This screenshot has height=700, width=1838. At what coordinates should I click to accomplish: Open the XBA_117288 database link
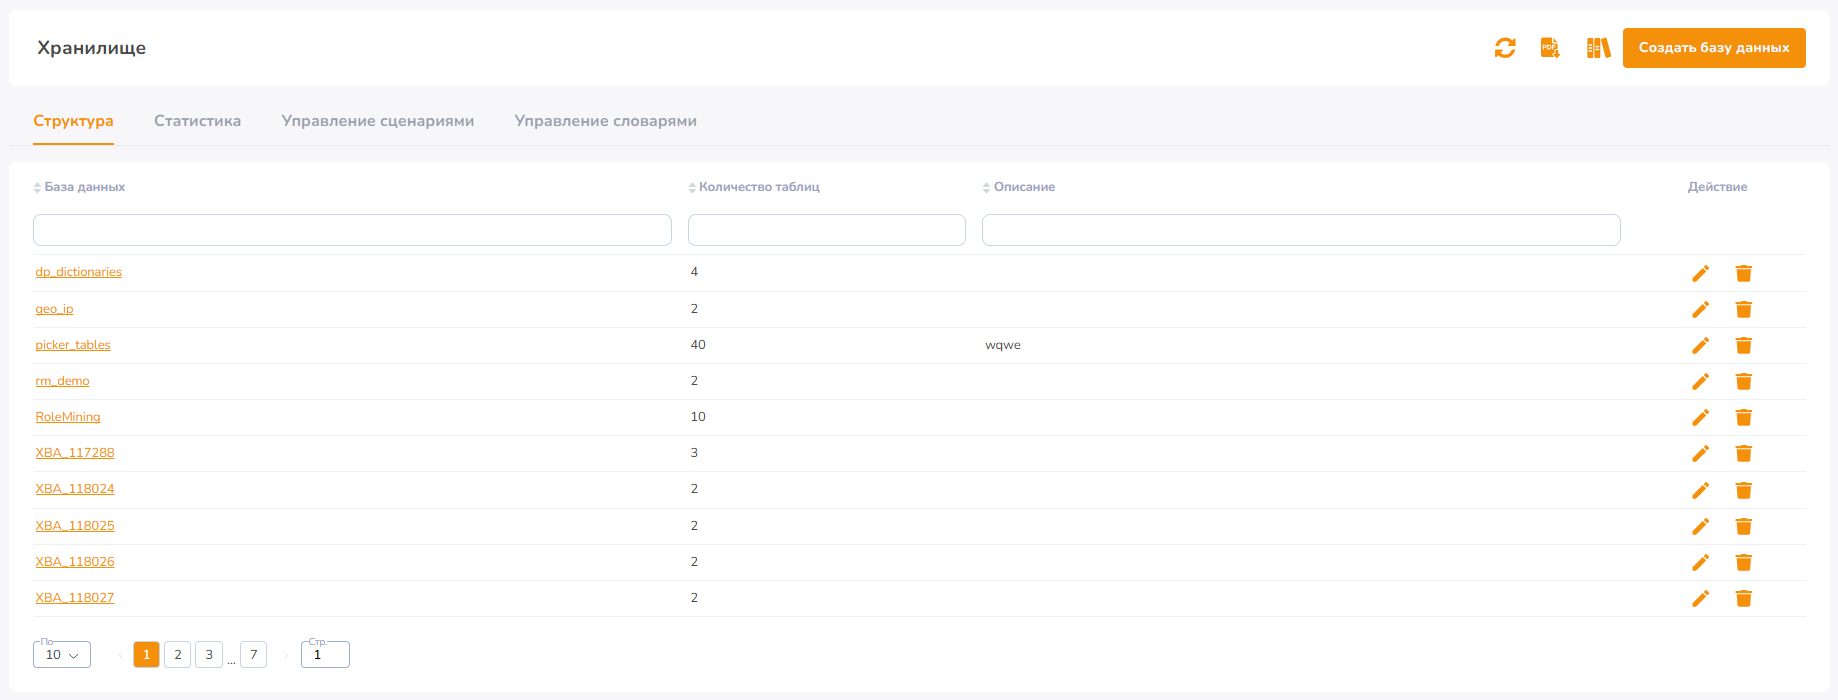(75, 453)
